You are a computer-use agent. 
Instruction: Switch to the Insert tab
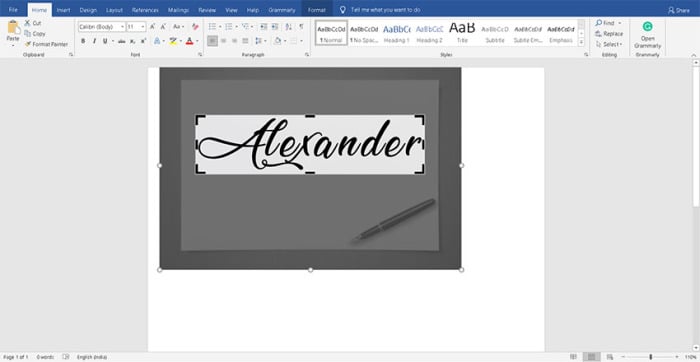point(63,10)
